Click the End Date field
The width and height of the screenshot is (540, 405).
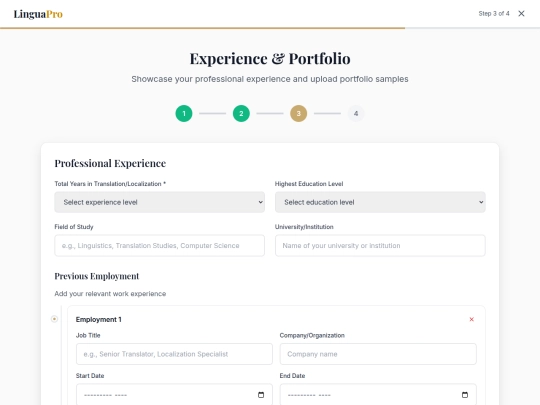pyautogui.click(x=378, y=395)
